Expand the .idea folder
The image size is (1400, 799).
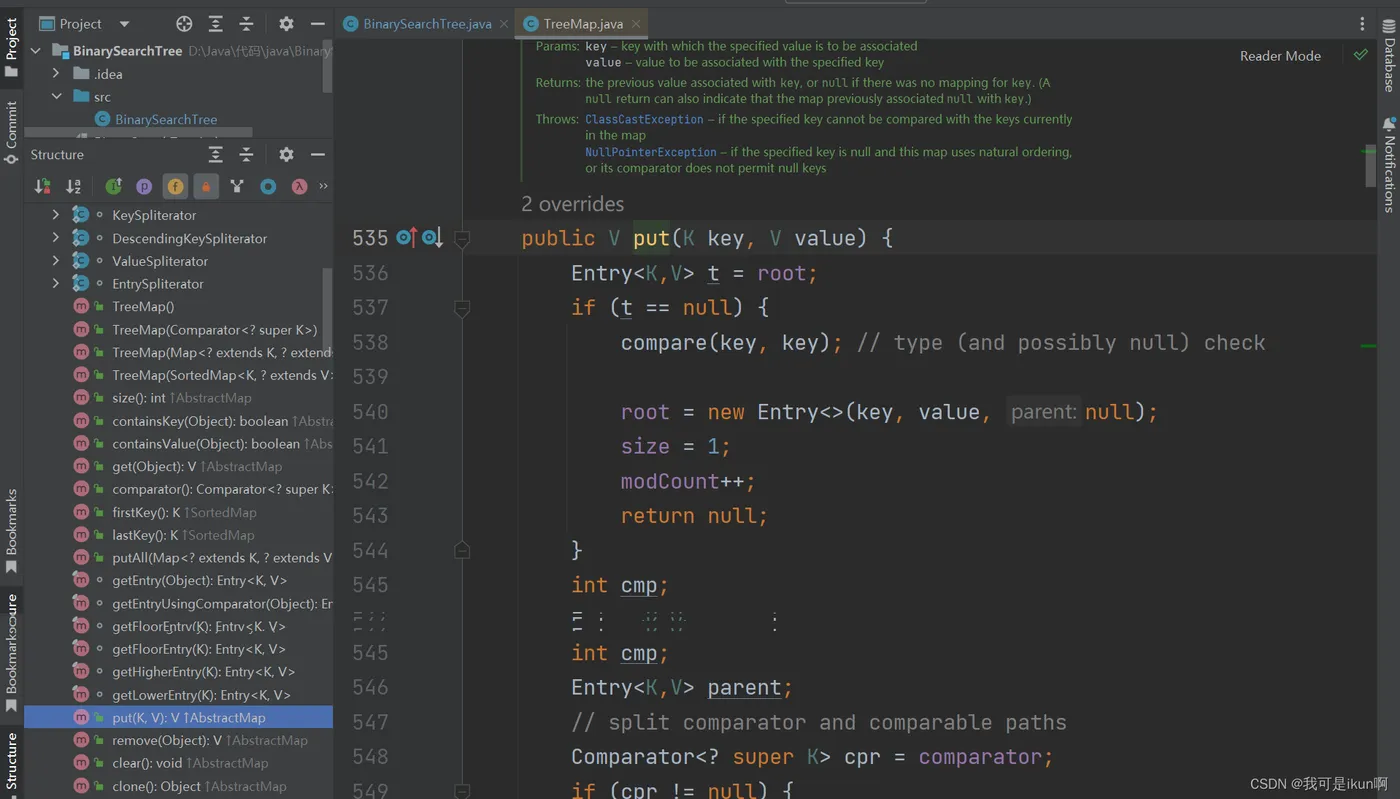coord(56,74)
